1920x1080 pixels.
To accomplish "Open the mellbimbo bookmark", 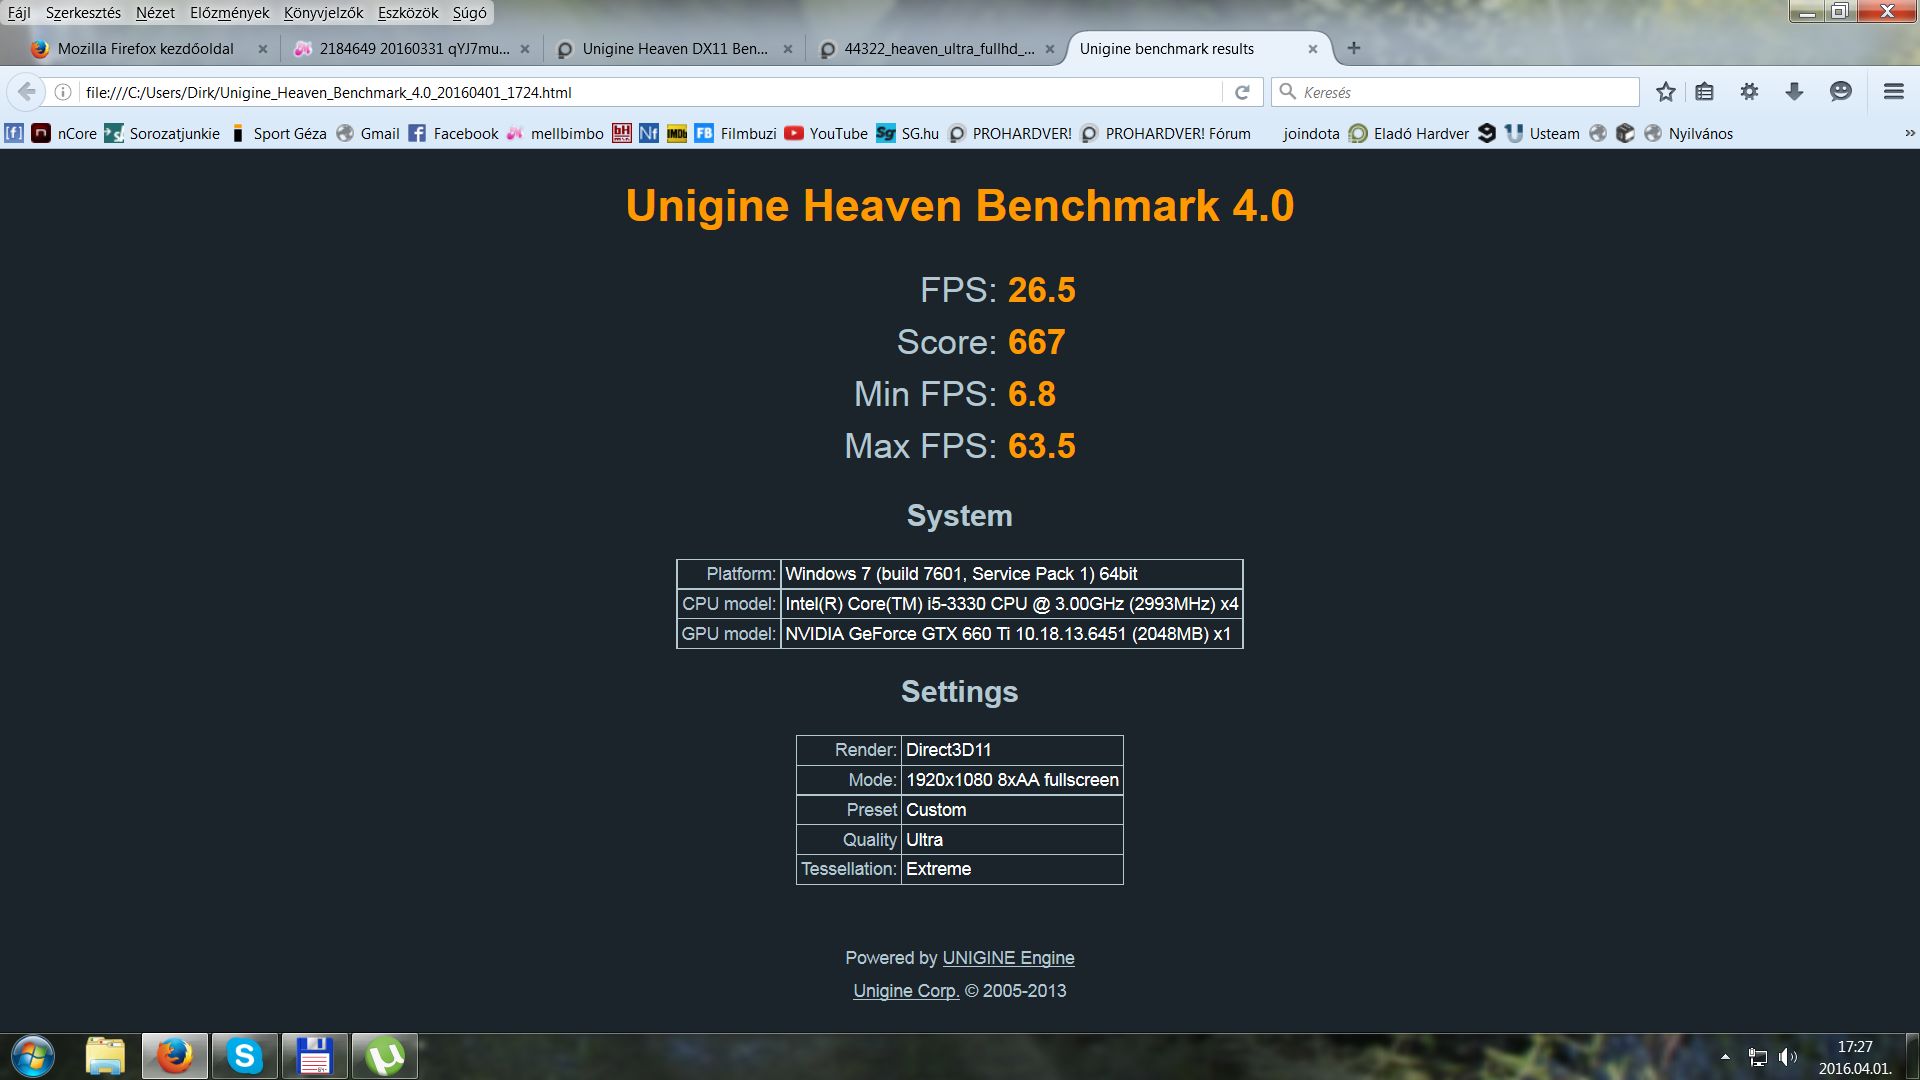I will coord(555,133).
